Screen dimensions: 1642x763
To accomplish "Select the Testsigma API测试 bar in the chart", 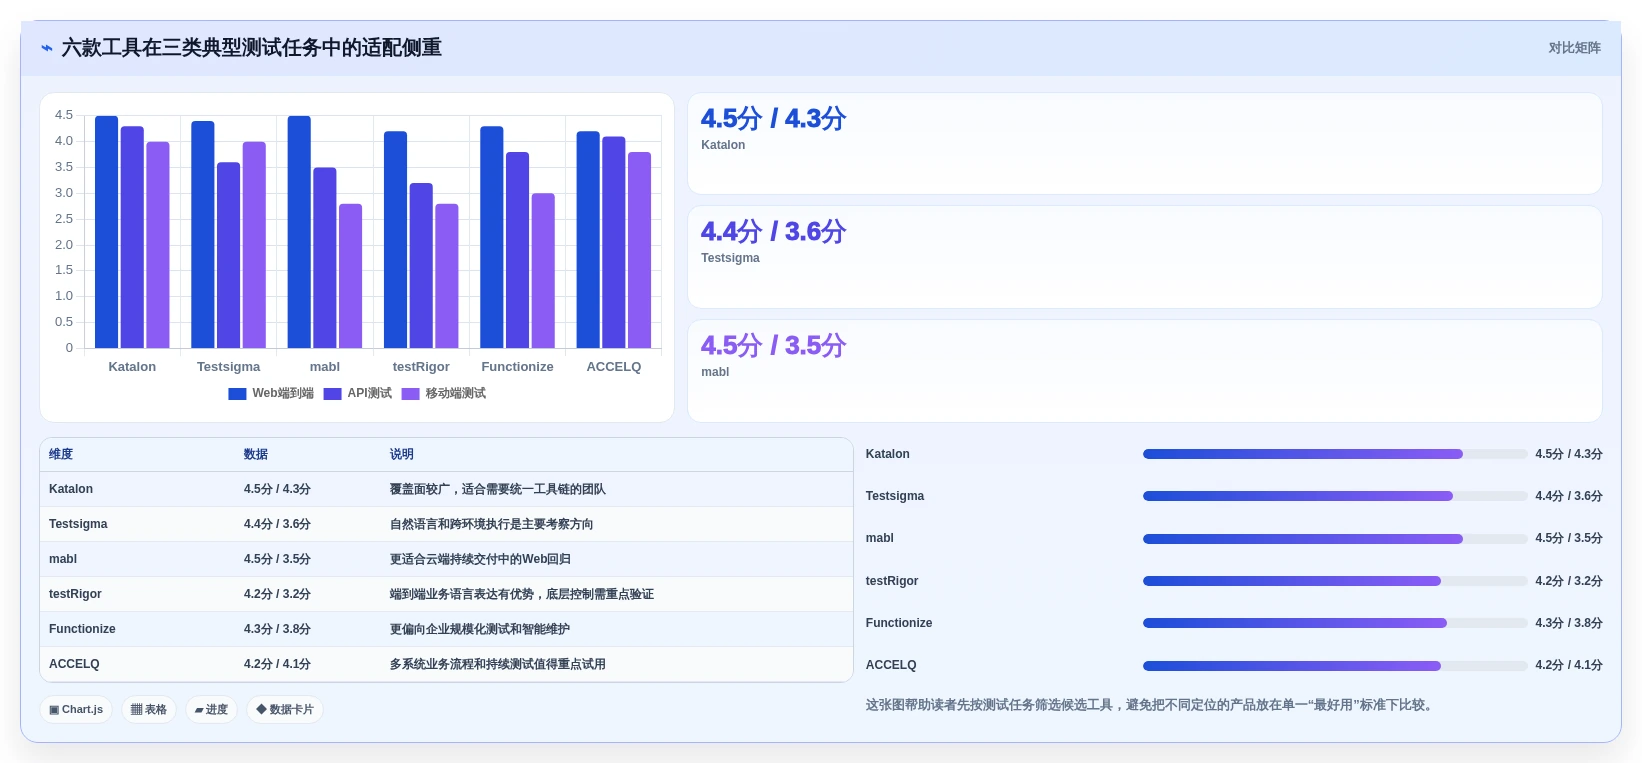I will (229, 255).
